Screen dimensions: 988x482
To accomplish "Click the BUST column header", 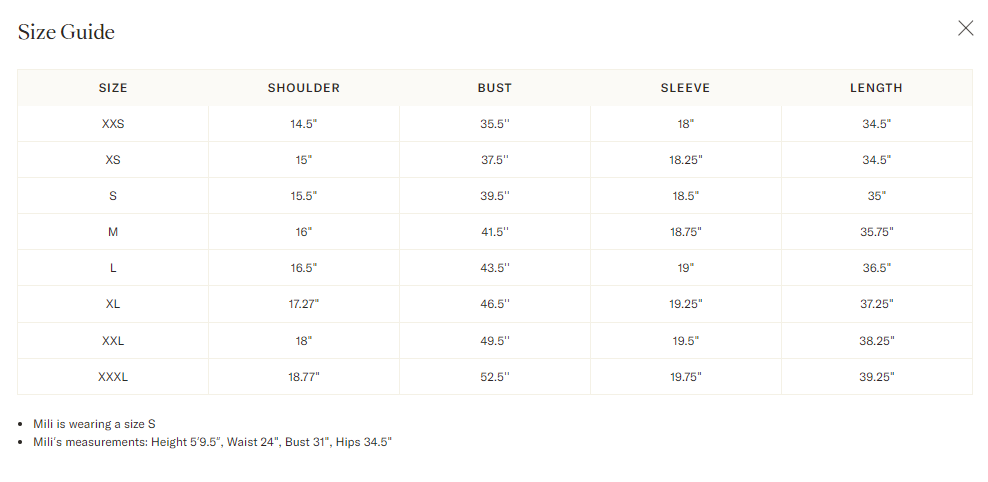I will tap(495, 88).
